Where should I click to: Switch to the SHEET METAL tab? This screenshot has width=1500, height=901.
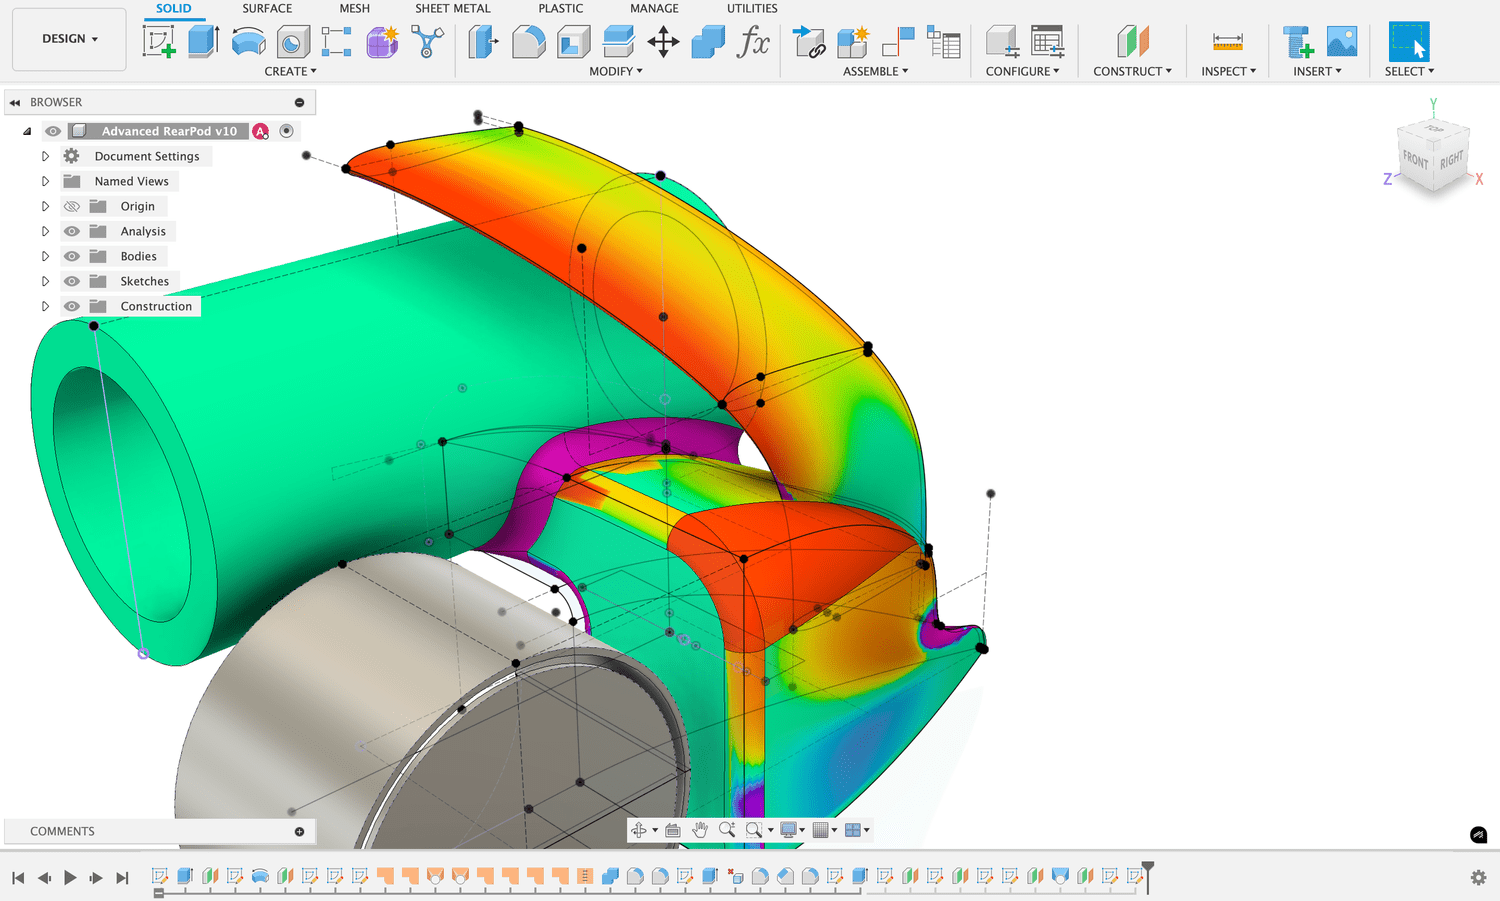tap(453, 8)
